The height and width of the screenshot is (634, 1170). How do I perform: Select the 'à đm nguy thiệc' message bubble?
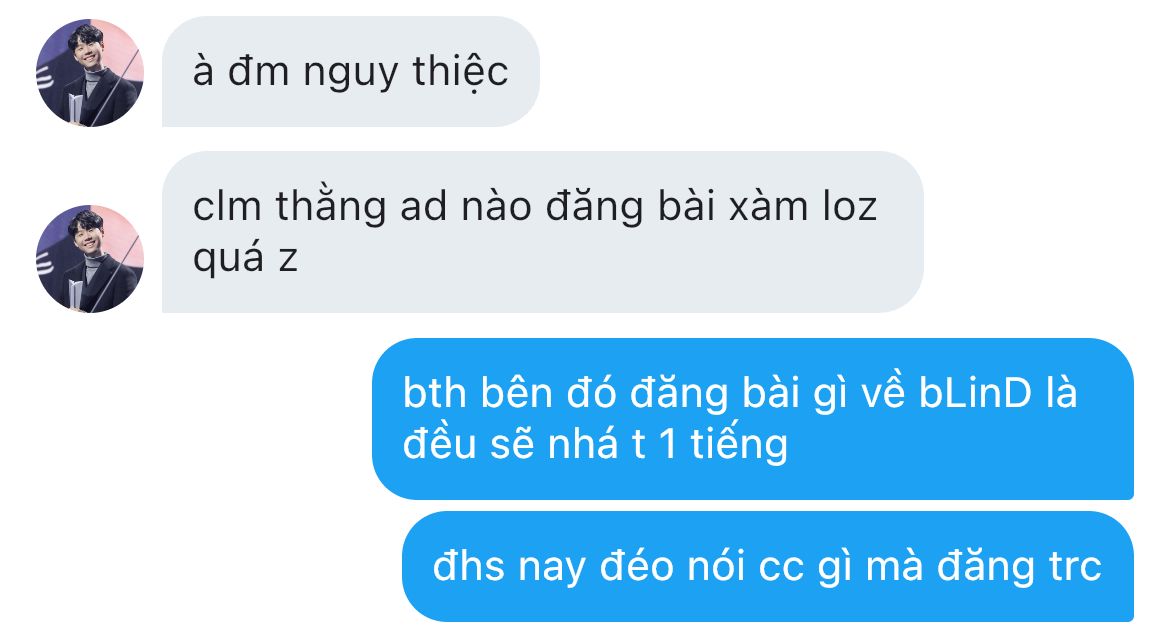(351, 72)
